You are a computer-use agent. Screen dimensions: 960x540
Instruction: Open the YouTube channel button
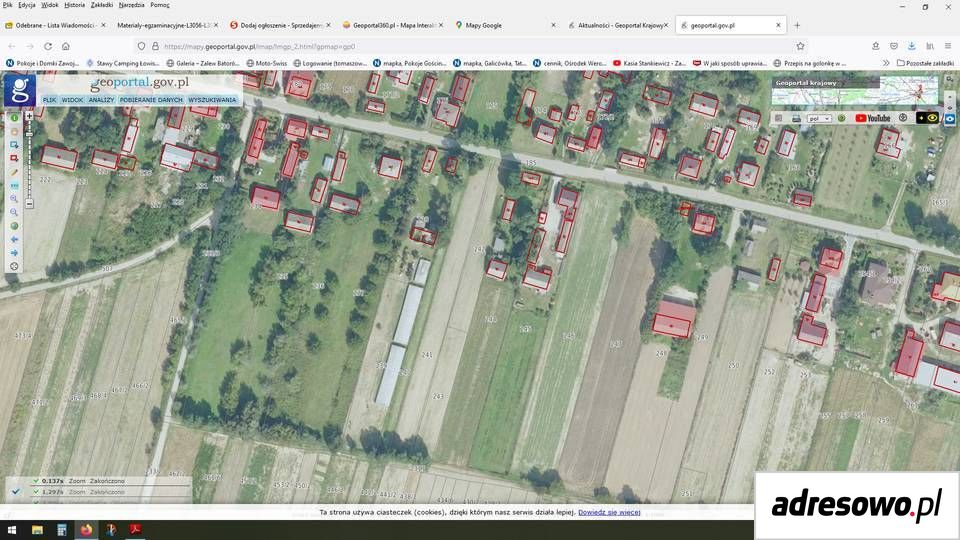pos(872,118)
